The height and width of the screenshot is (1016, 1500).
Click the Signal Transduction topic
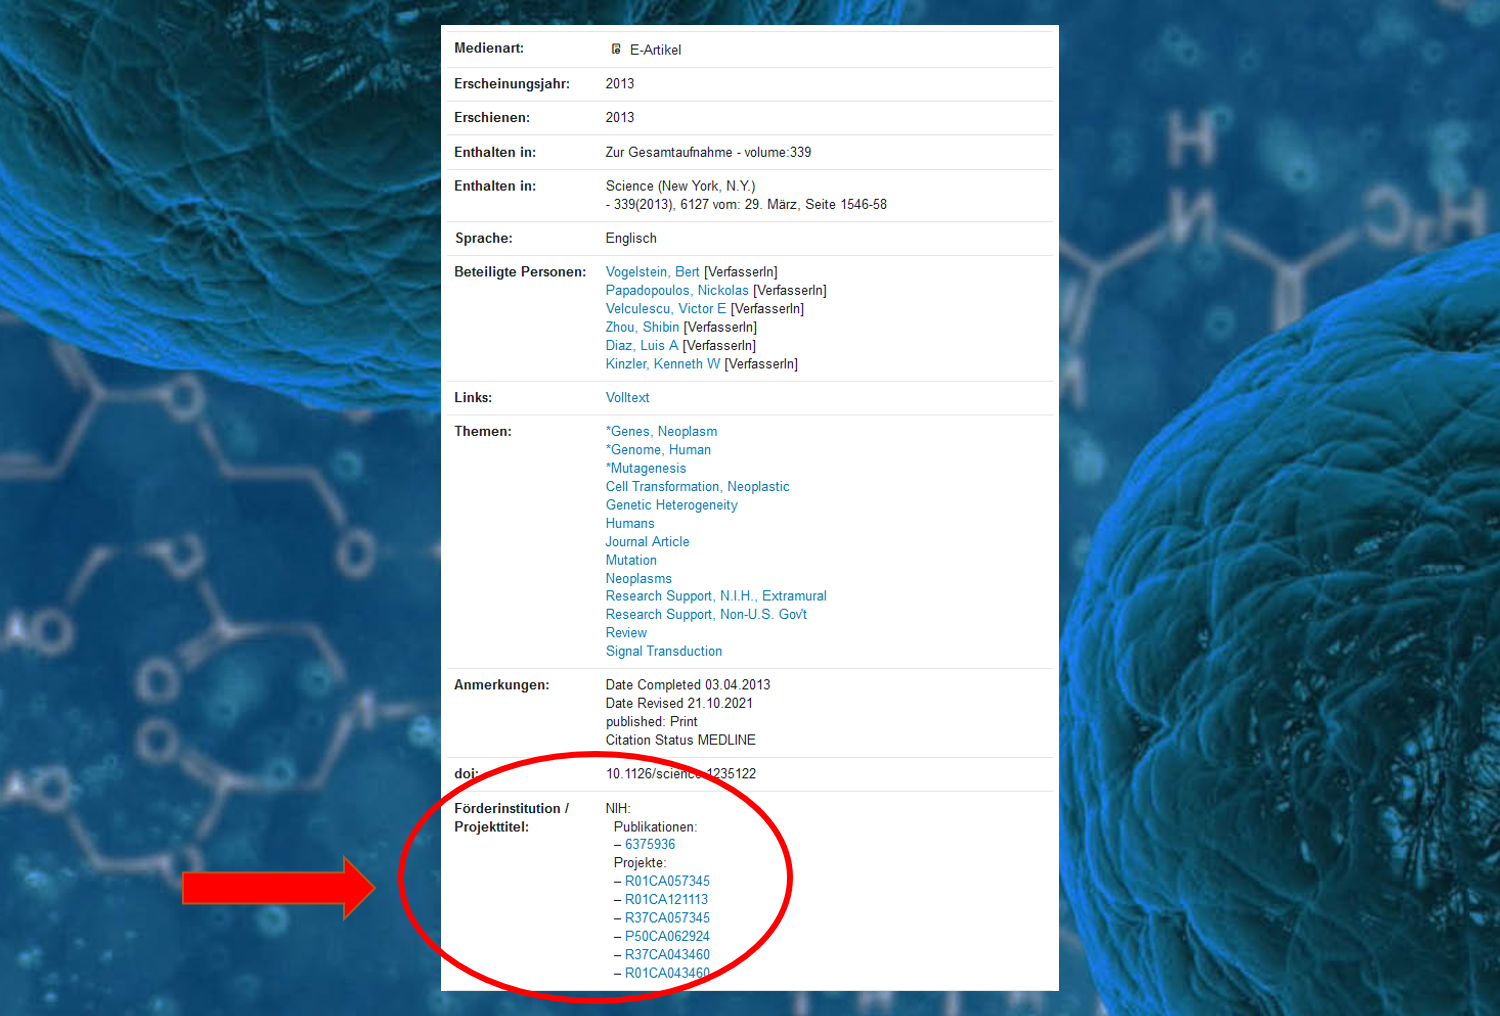663,651
